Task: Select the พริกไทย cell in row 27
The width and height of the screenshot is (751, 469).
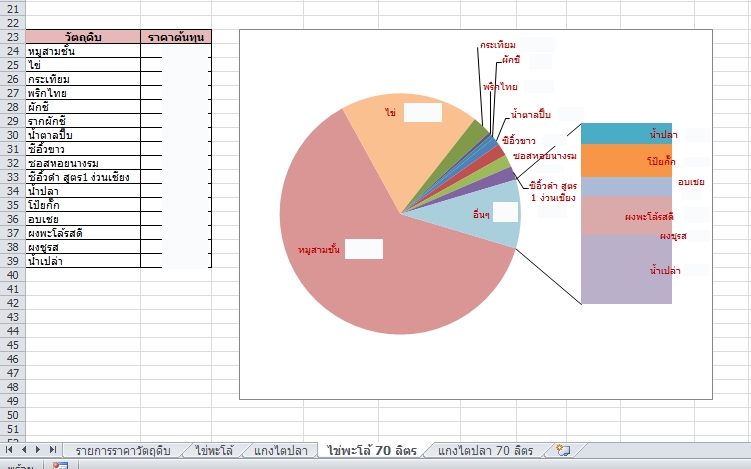Action: pos(83,93)
